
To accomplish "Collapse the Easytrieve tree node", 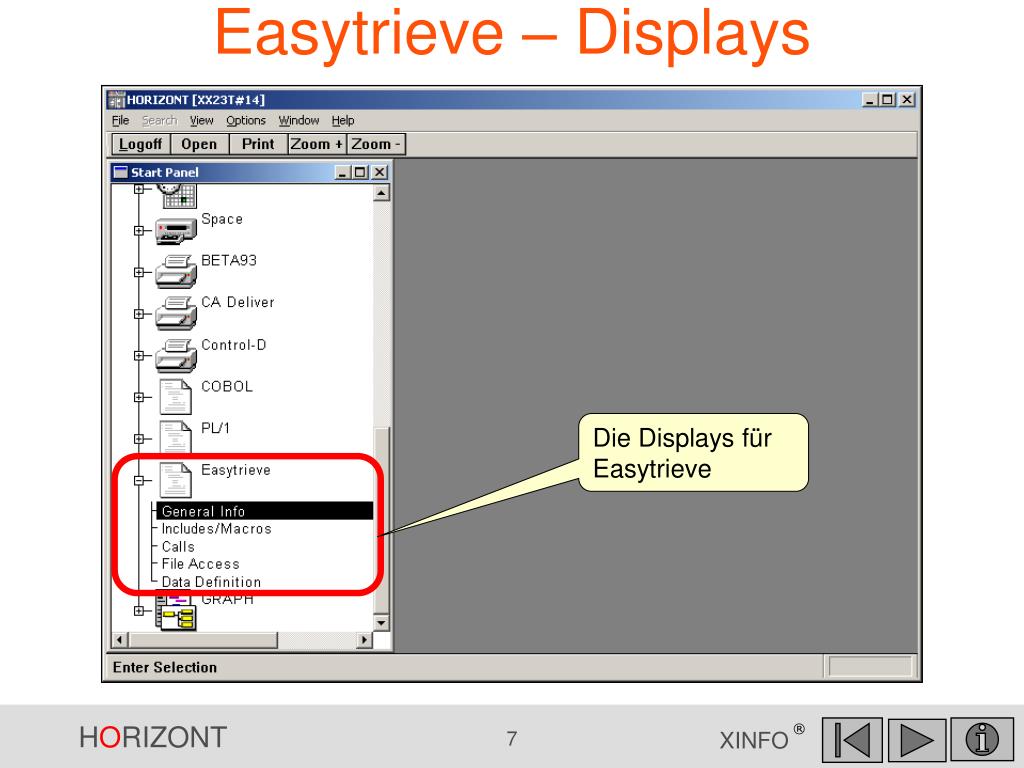I will pyautogui.click(x=138, y=481).
